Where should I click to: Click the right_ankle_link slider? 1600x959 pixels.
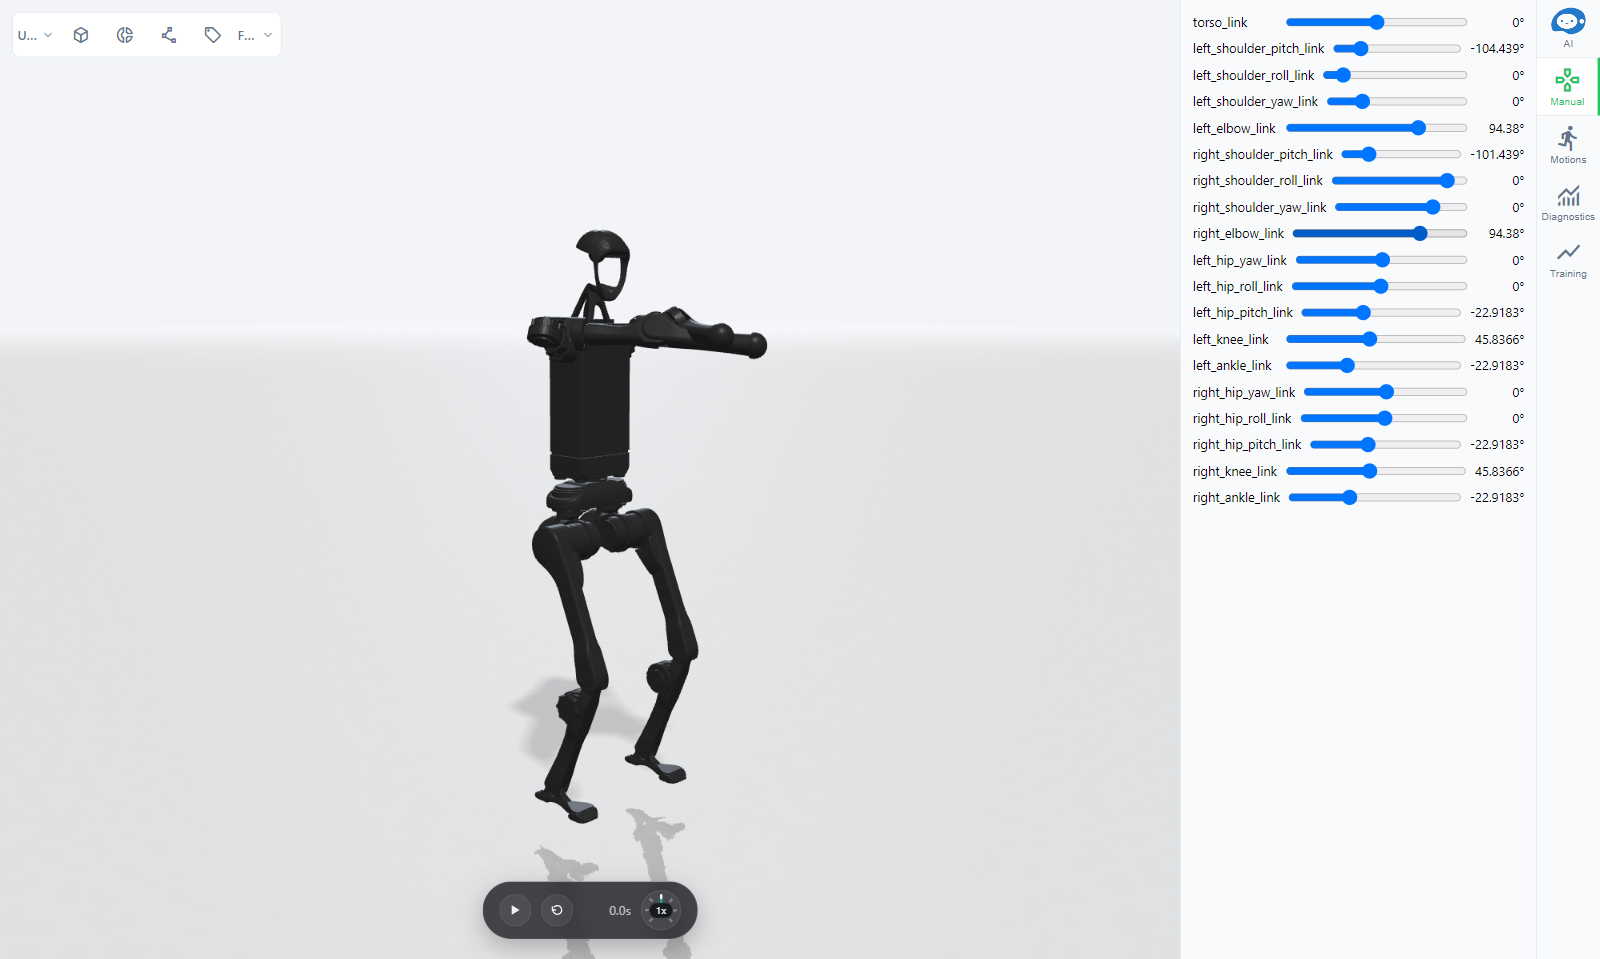coord(1374,497)
